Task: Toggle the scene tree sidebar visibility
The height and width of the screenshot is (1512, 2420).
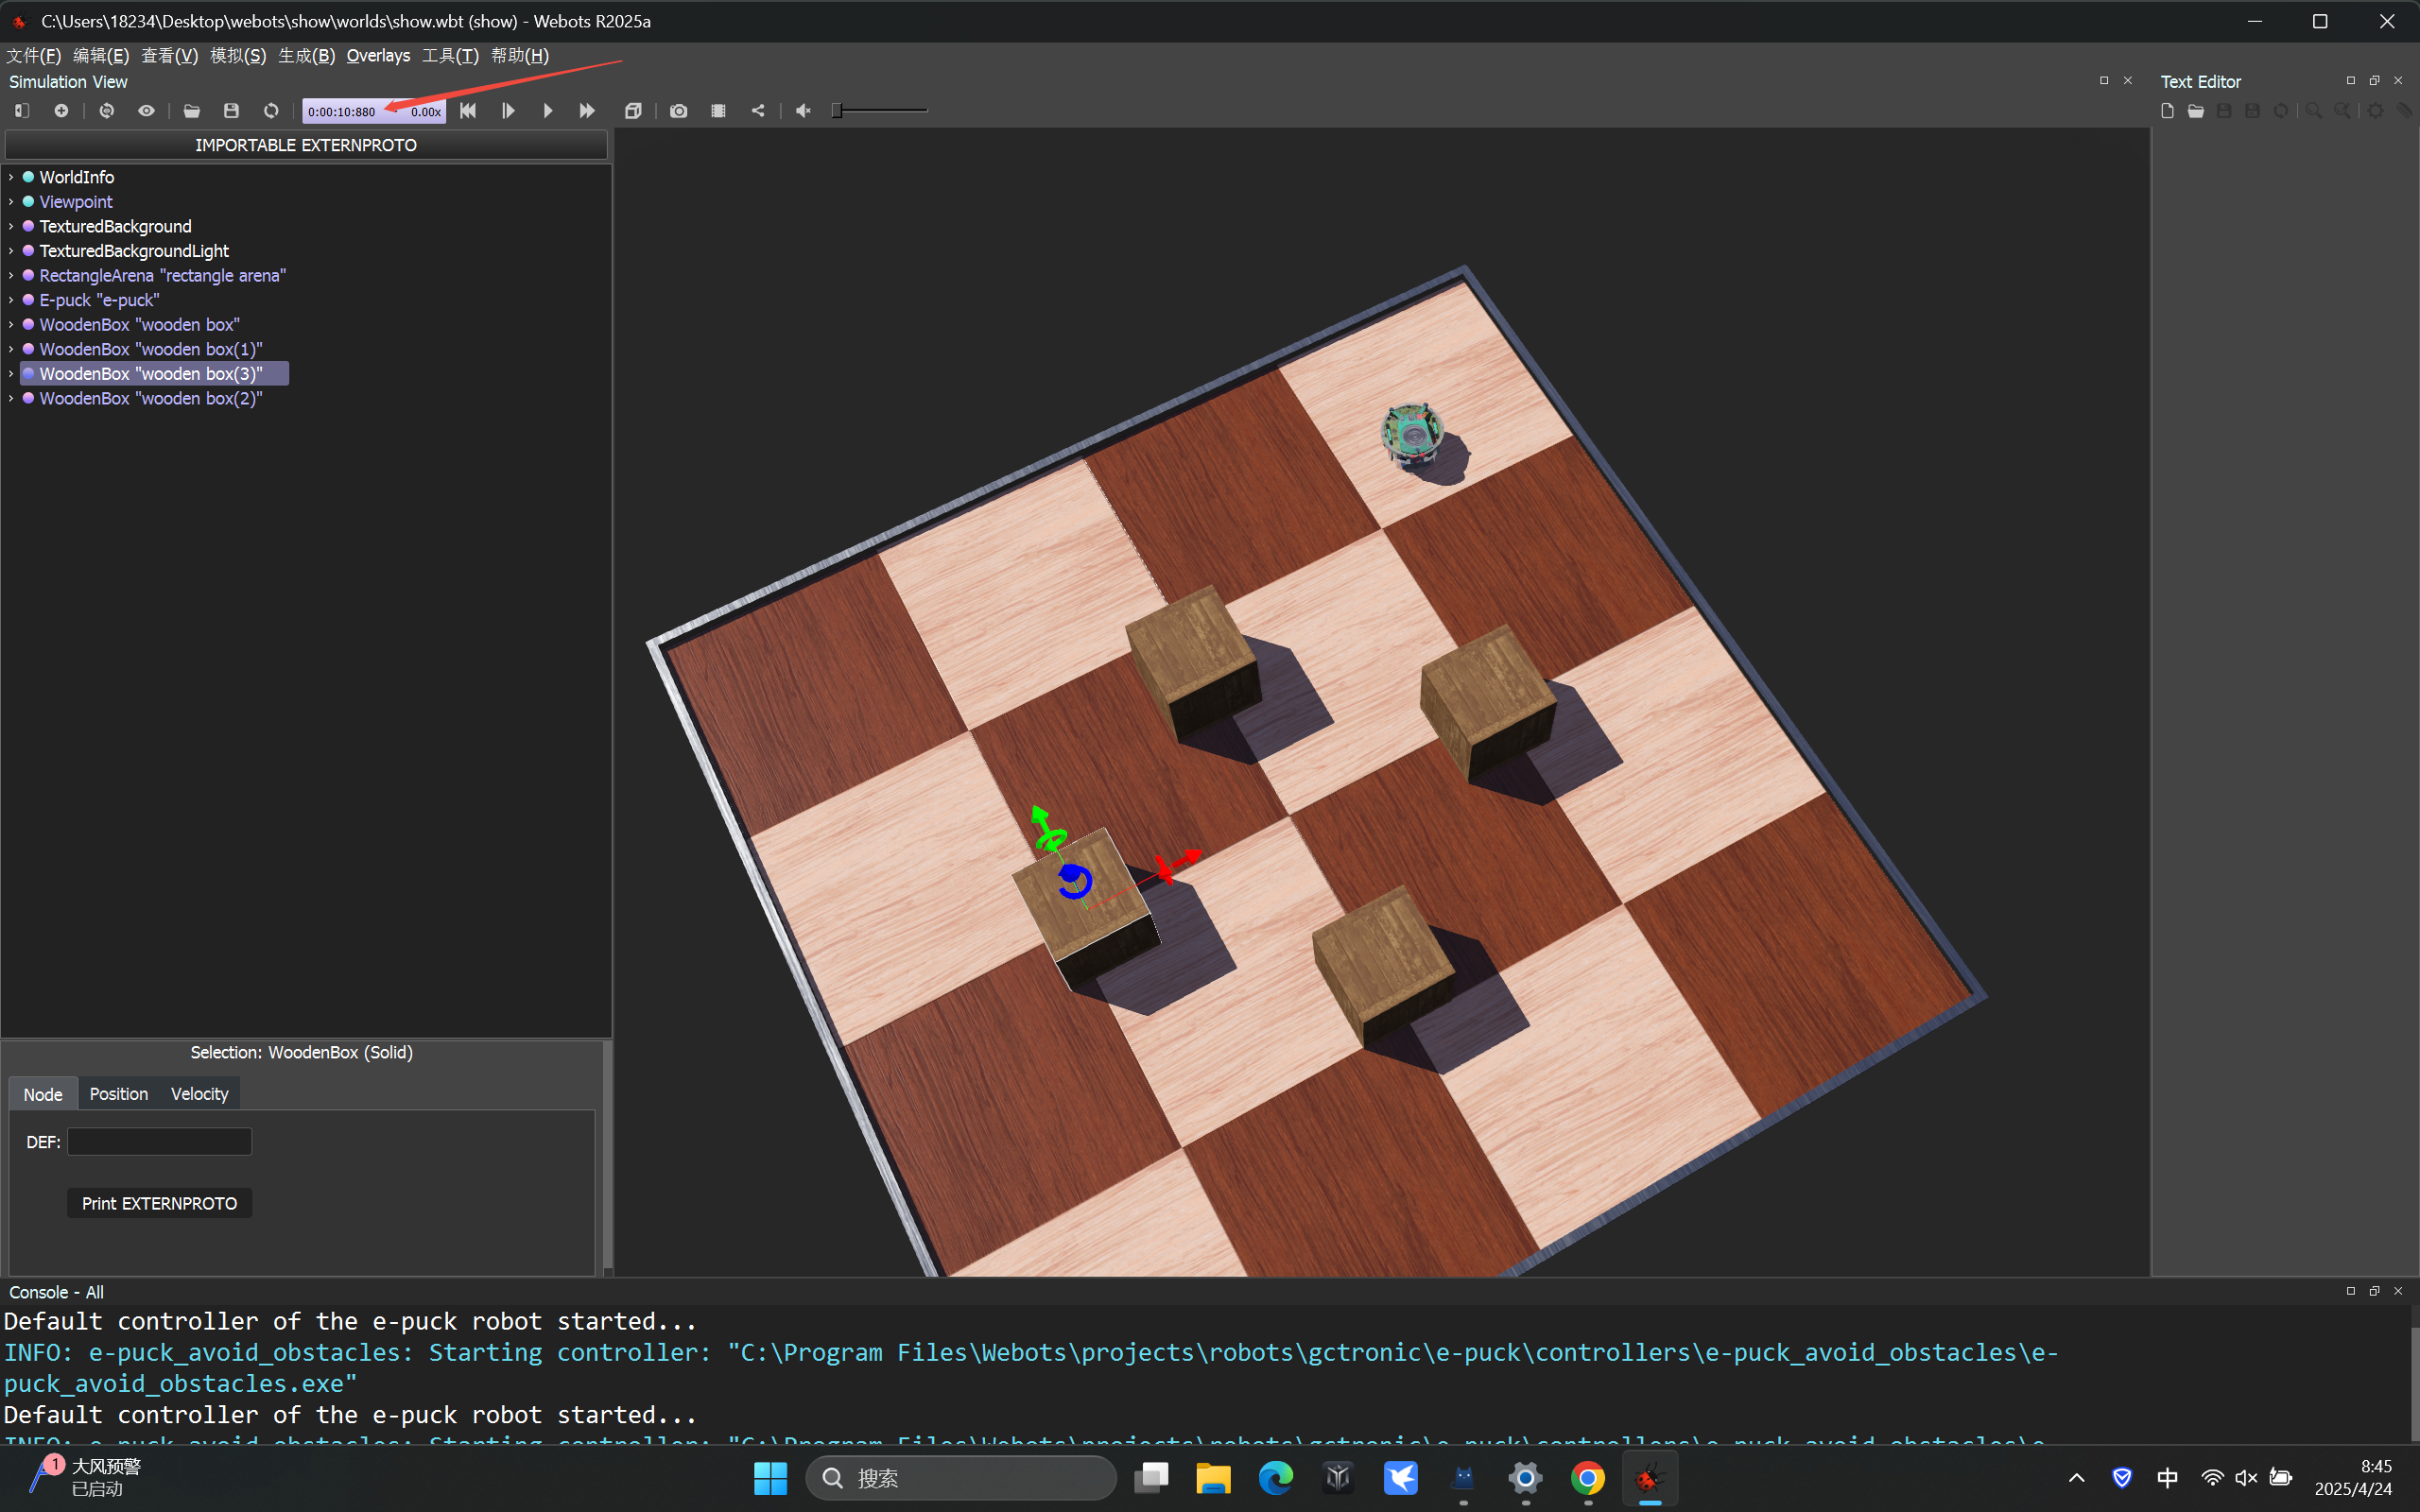Action: click(21, 111)
